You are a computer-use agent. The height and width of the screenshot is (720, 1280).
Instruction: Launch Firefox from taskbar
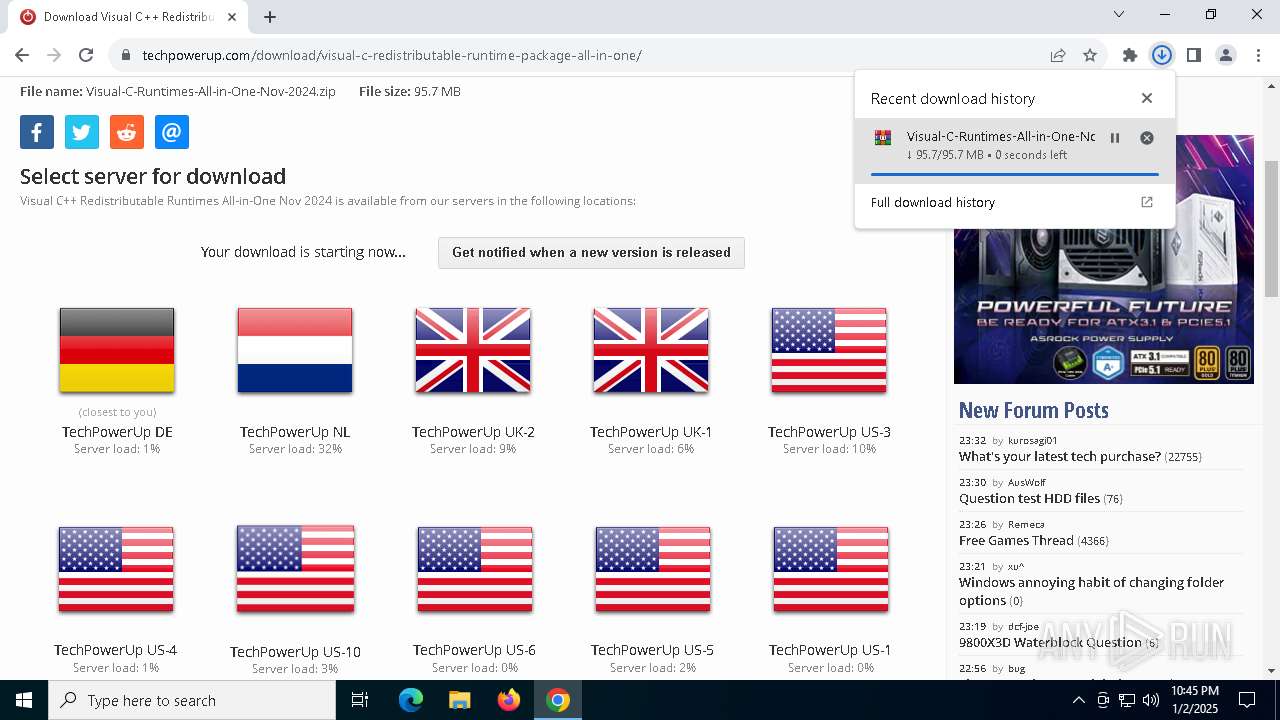coord(509,700)
